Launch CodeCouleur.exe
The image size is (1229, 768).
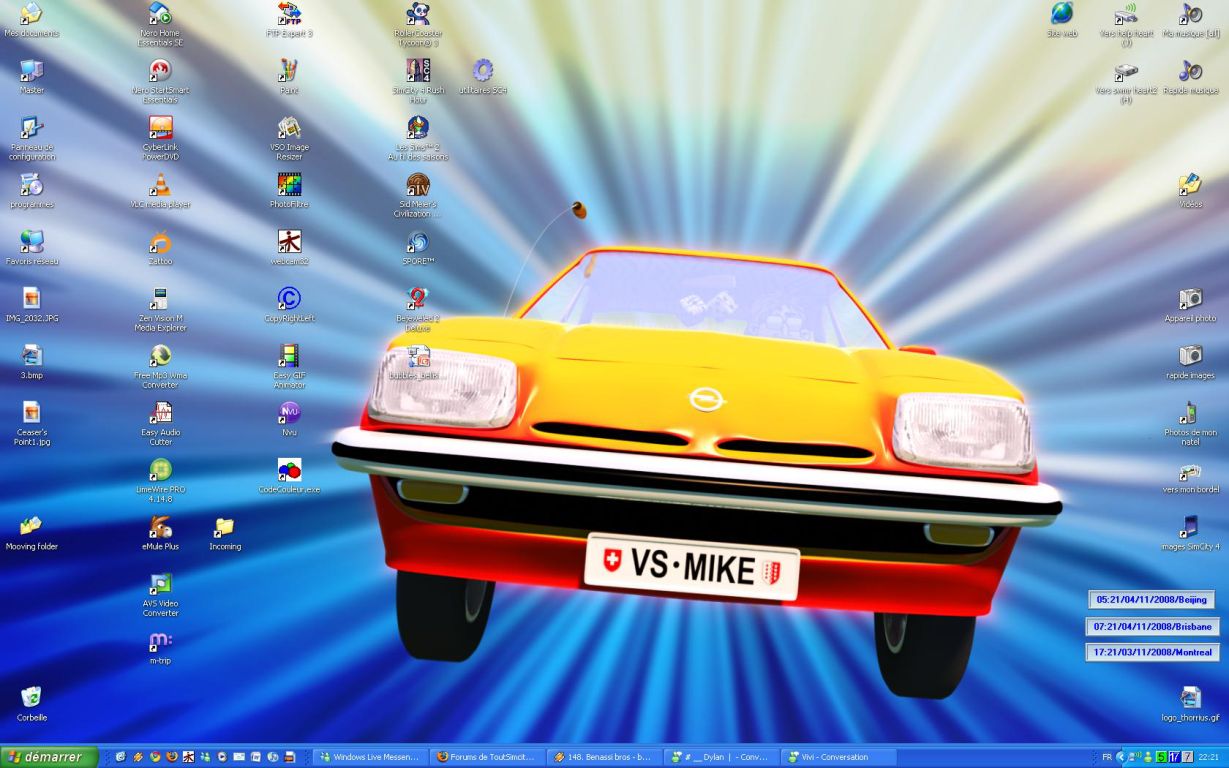(289, 470)
